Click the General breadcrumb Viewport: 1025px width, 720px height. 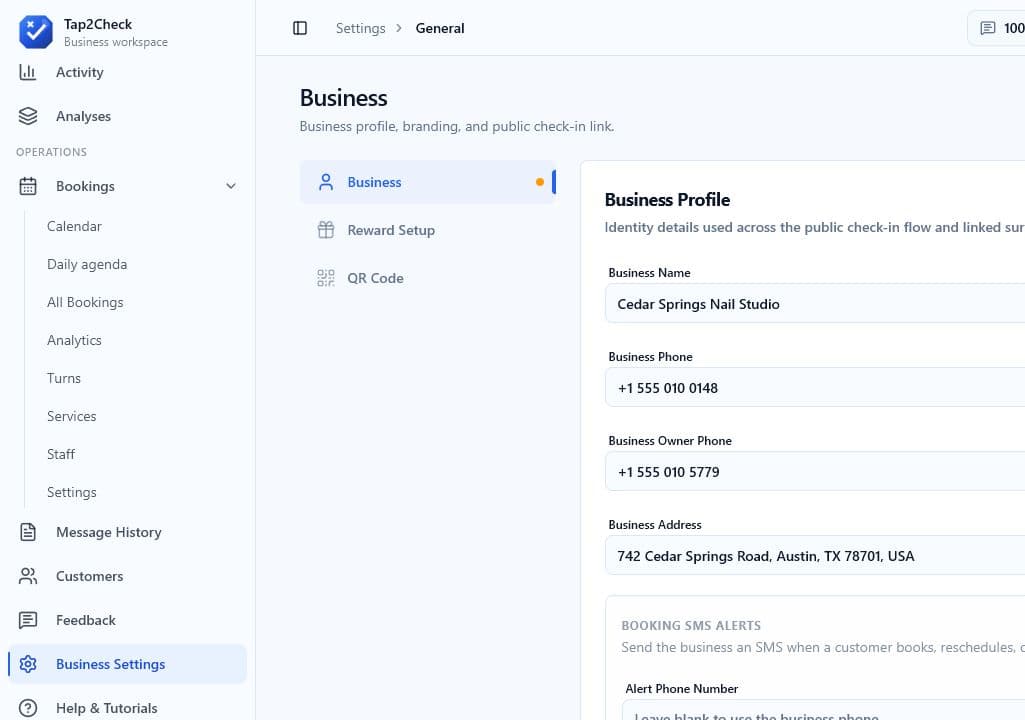pyautogui.click(x=440, y=28)
